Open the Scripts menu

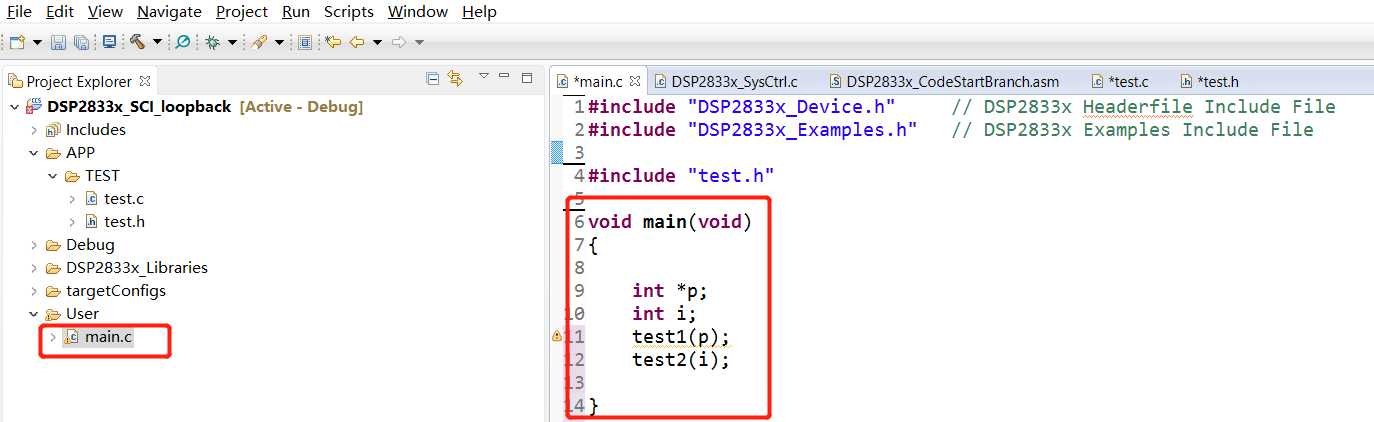click(x=349, y=12)
